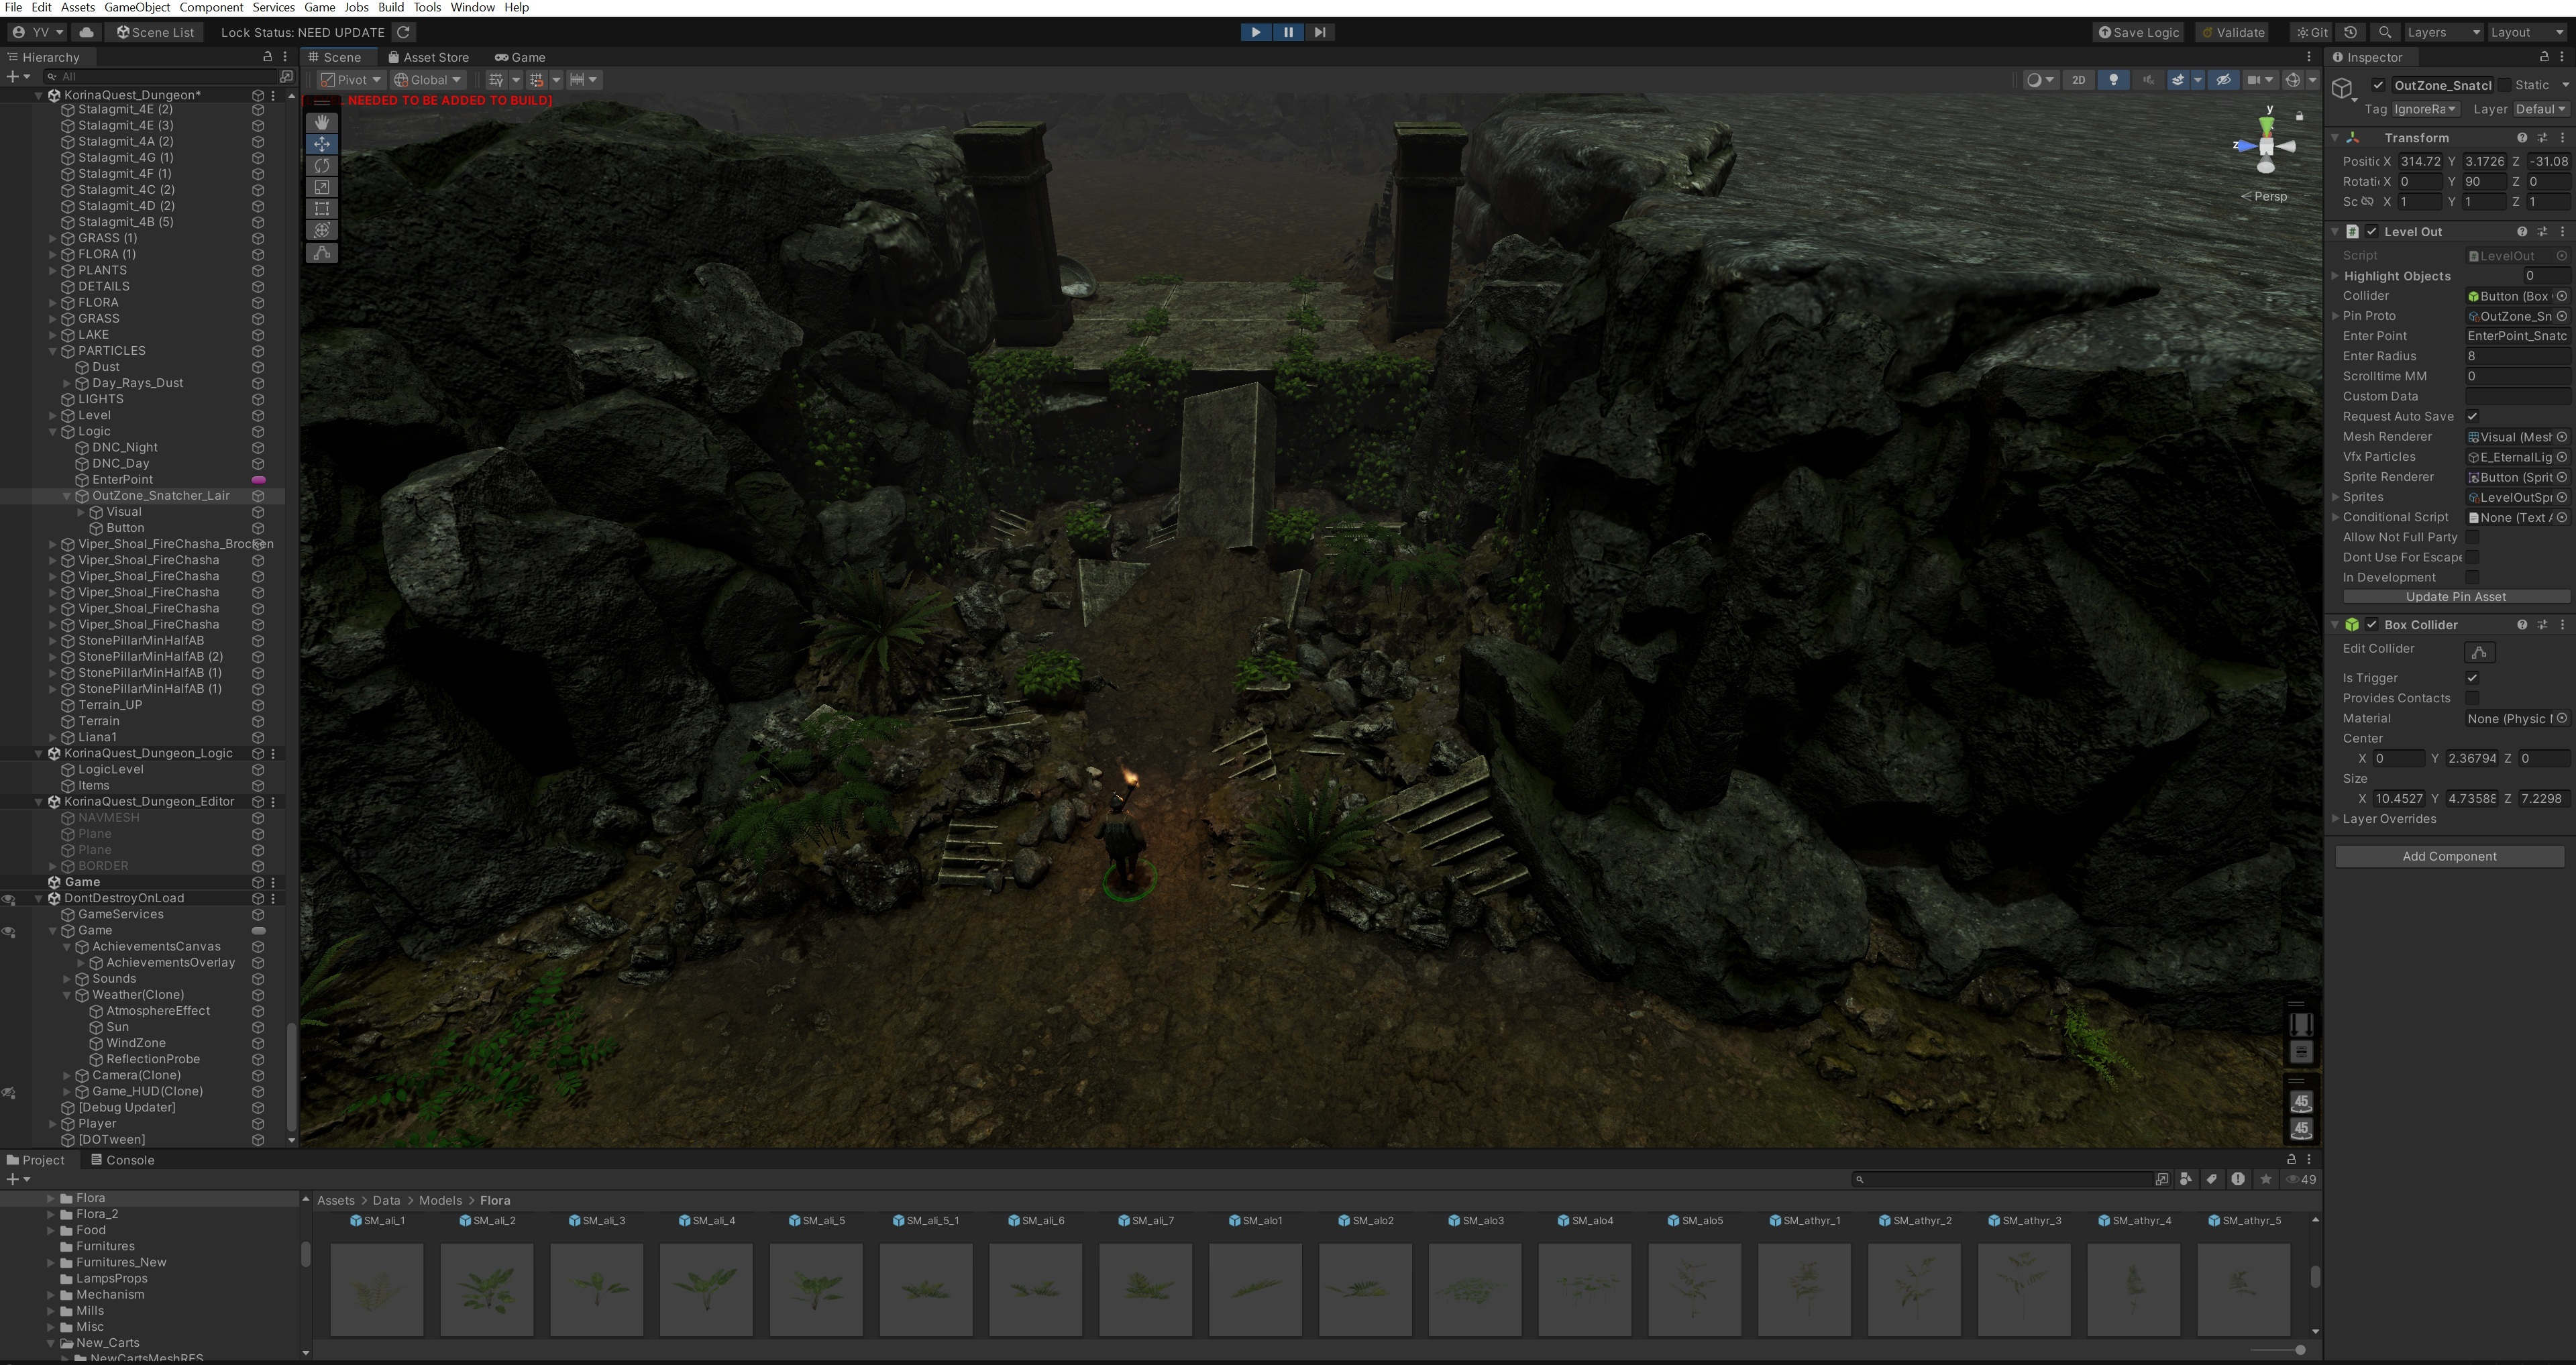2576x1365 pixels.
Task: Select the Hand view tool
Action: [321, 122]
